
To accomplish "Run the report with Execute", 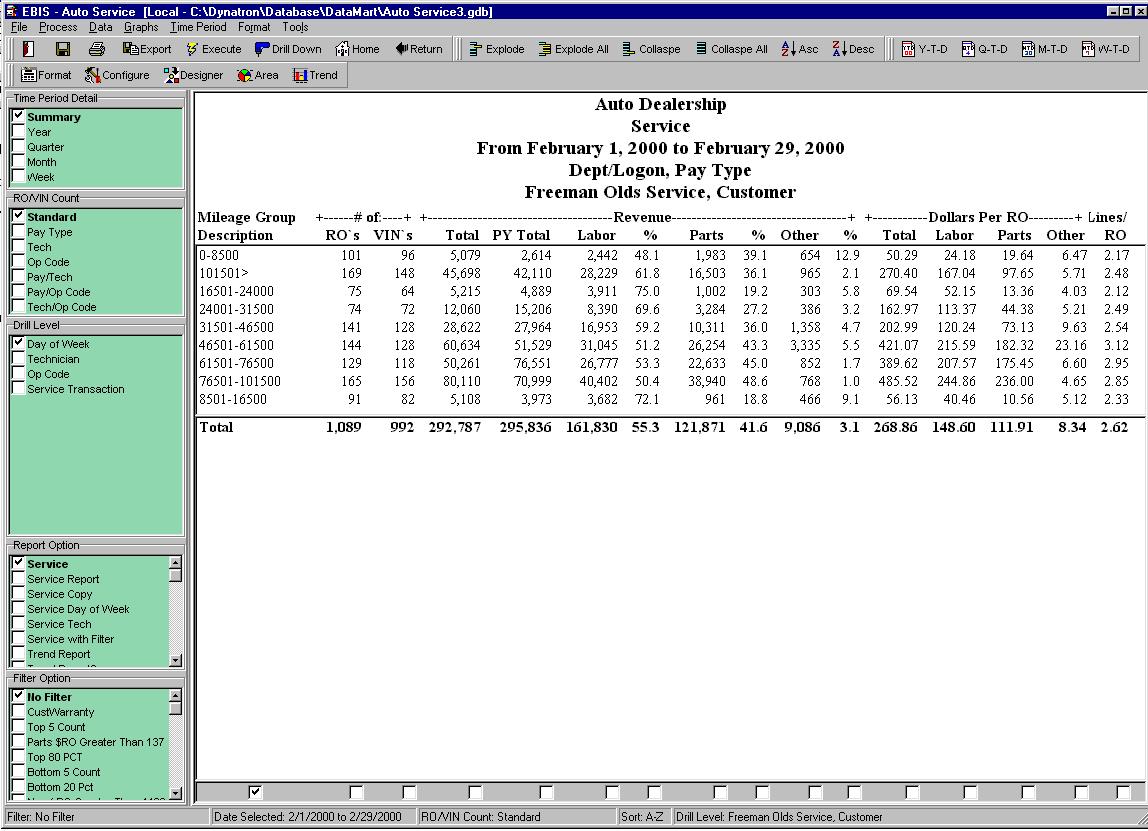I will pyautogui.click(x=213, y=49).
